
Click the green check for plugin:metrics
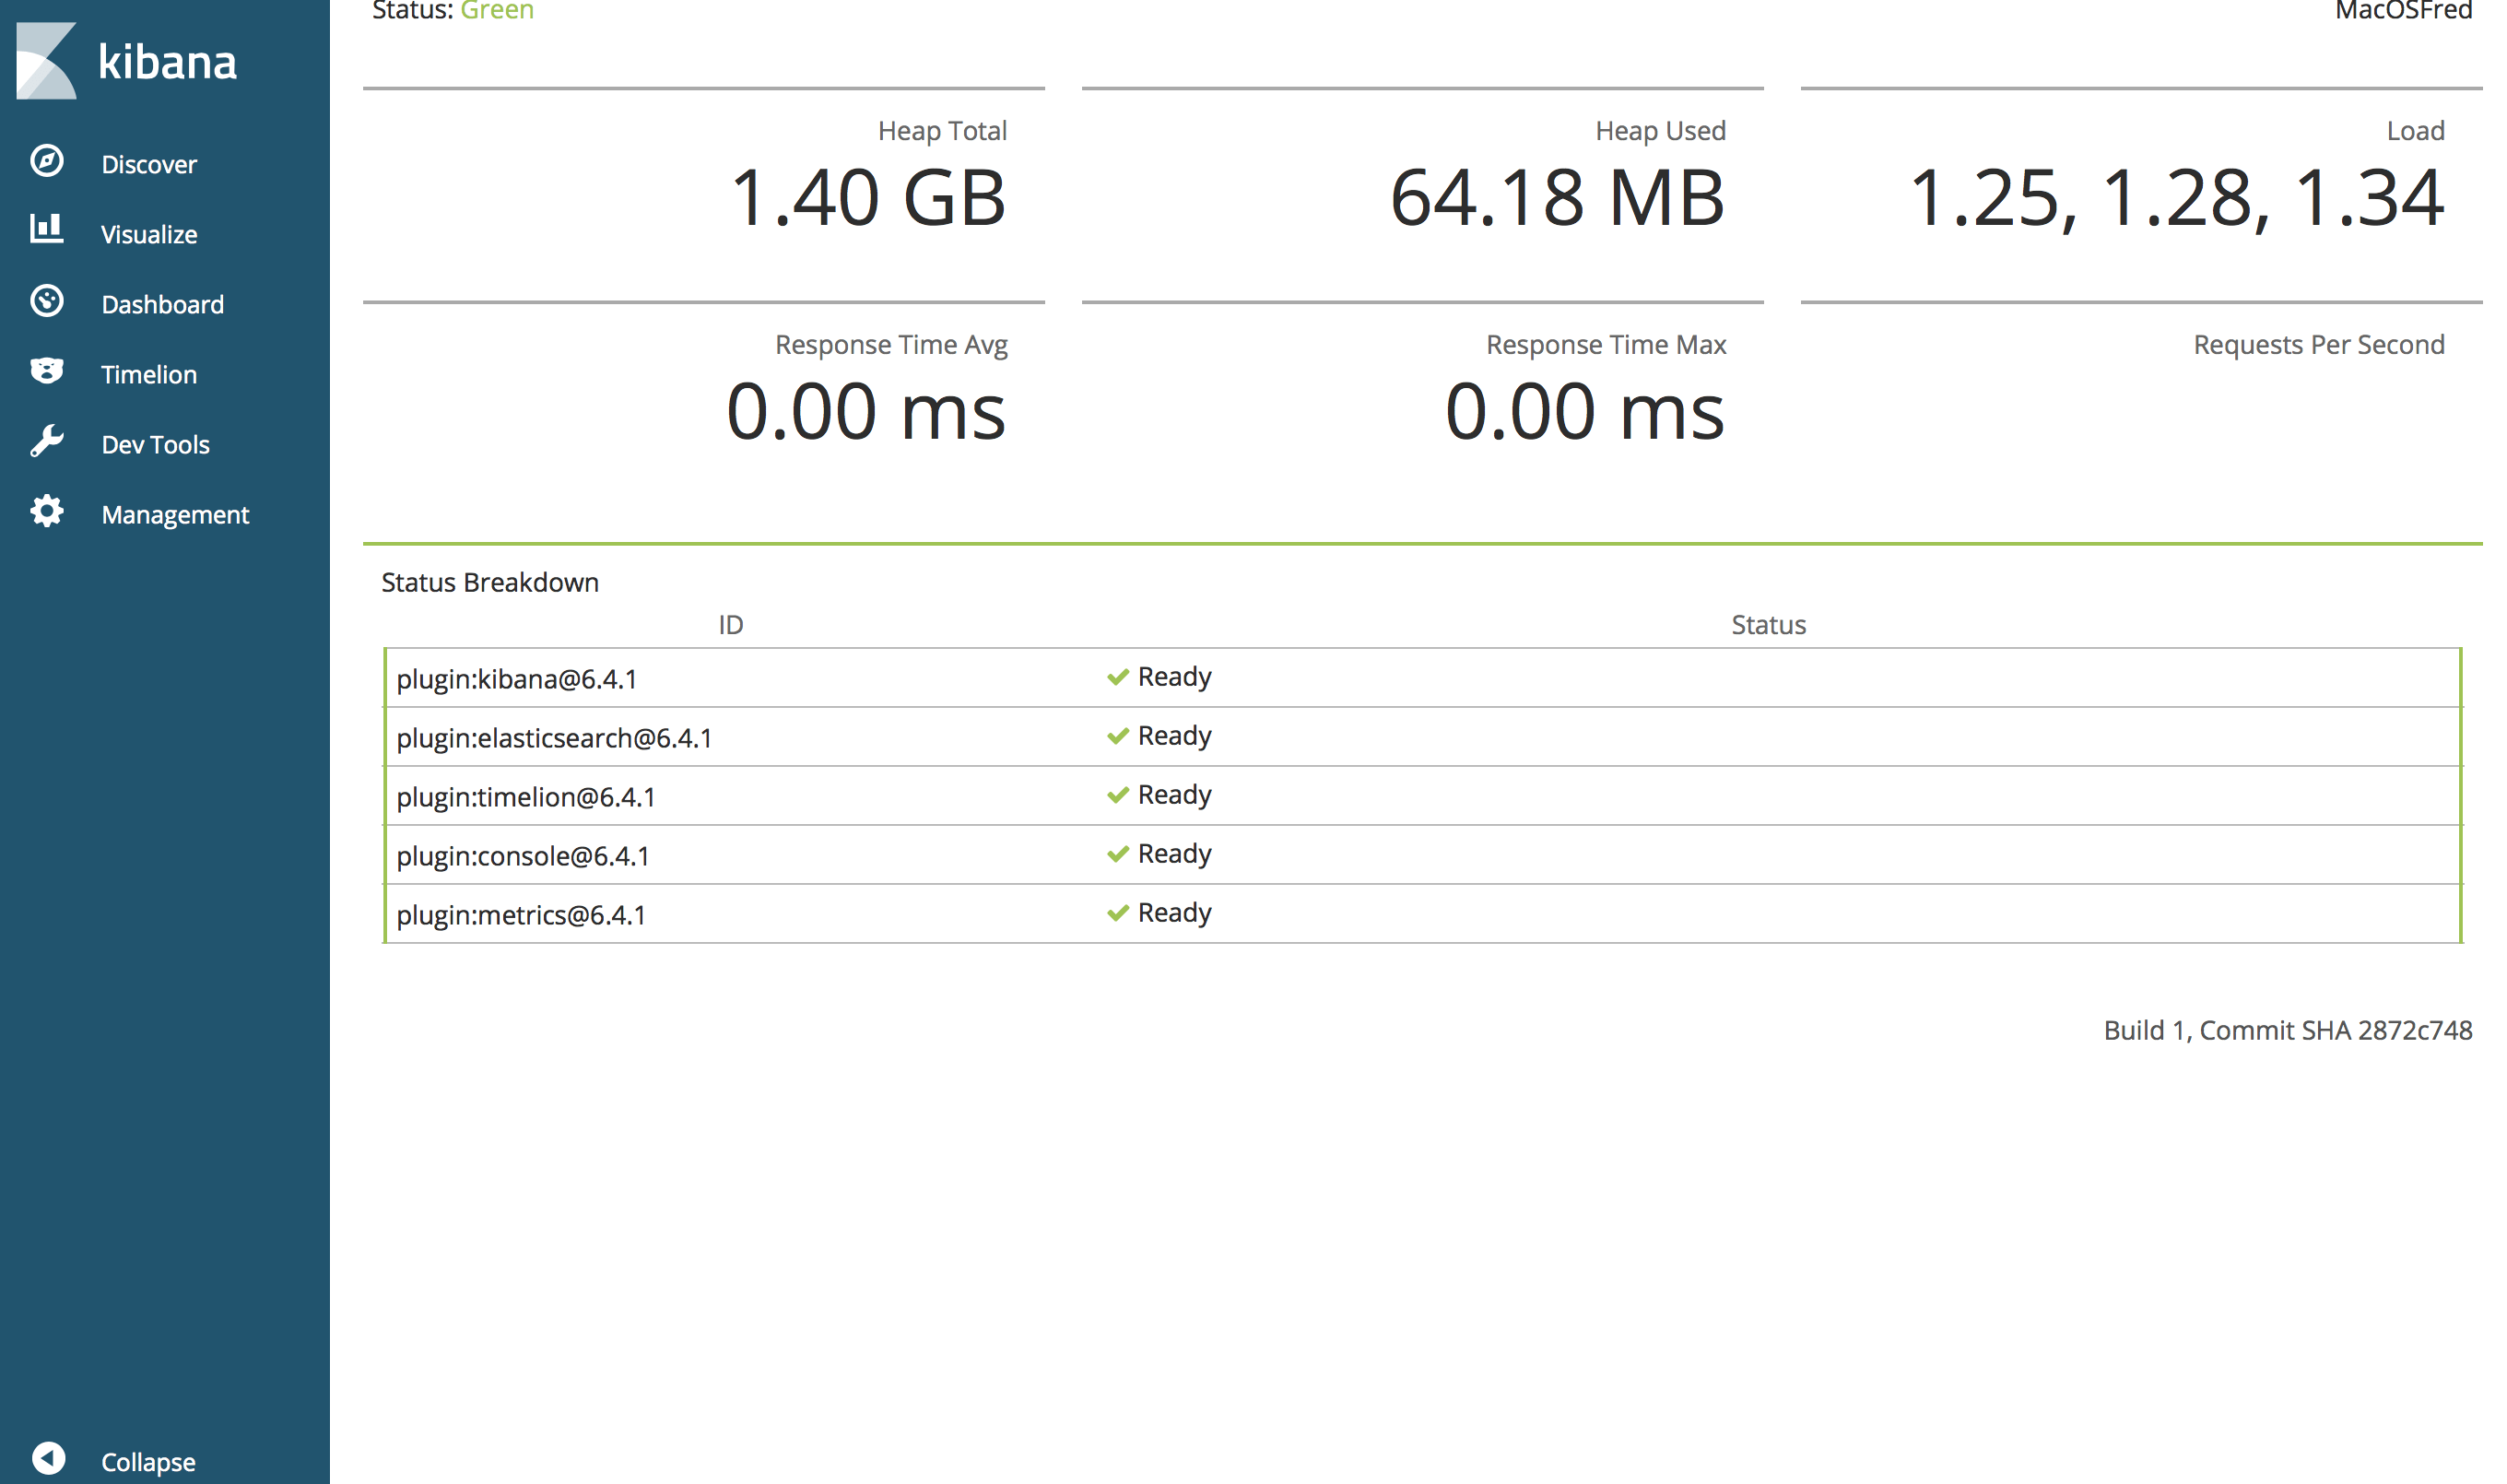point(1118,913)
